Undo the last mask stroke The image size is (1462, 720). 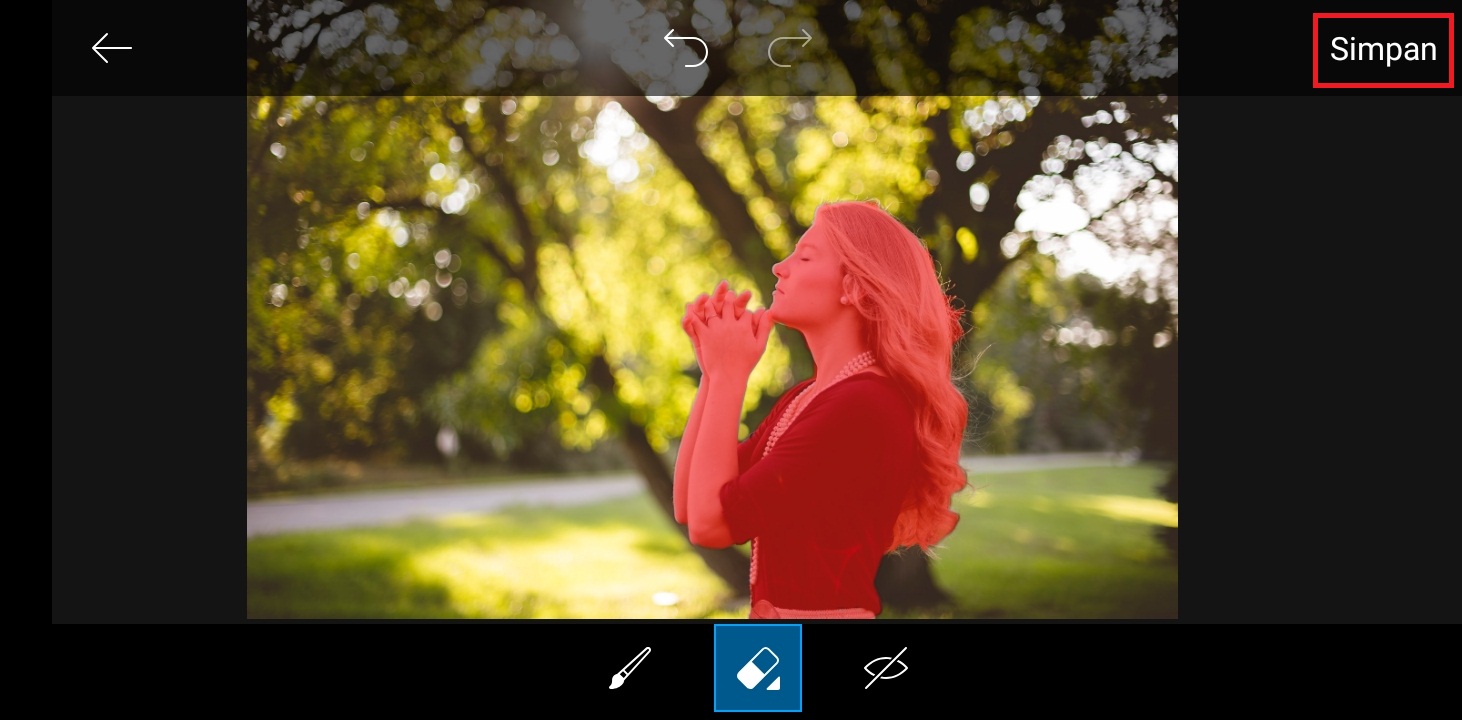pyautogui.click(x=686, y=48)
